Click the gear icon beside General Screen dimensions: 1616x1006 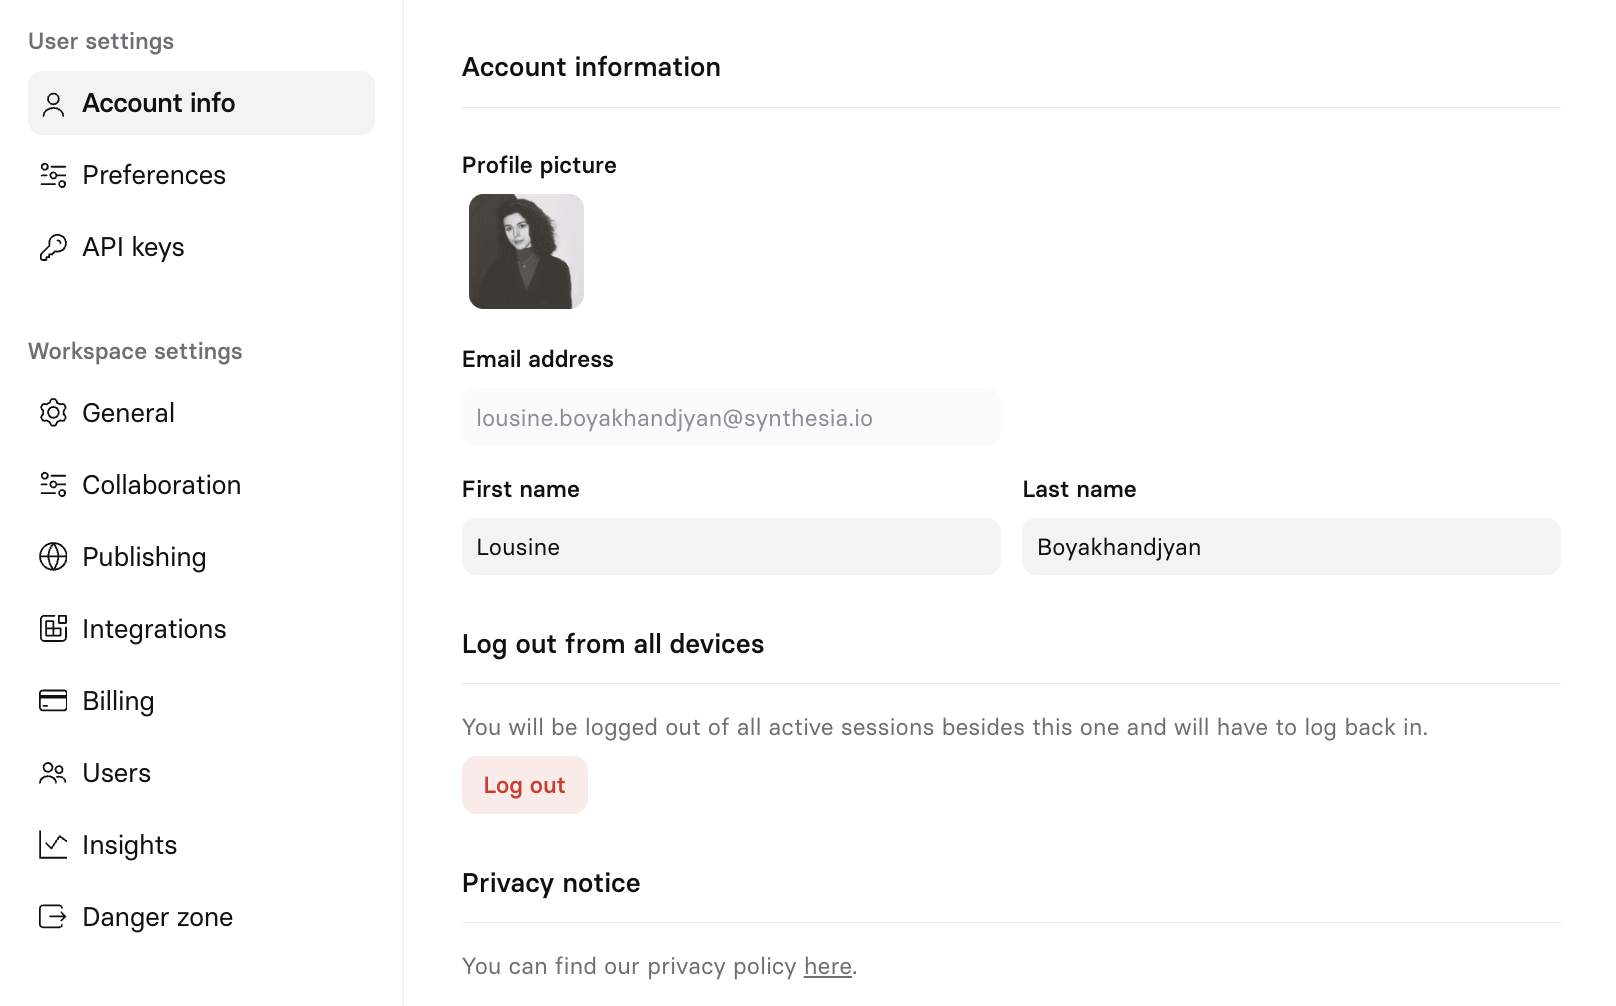pos(53,413)
